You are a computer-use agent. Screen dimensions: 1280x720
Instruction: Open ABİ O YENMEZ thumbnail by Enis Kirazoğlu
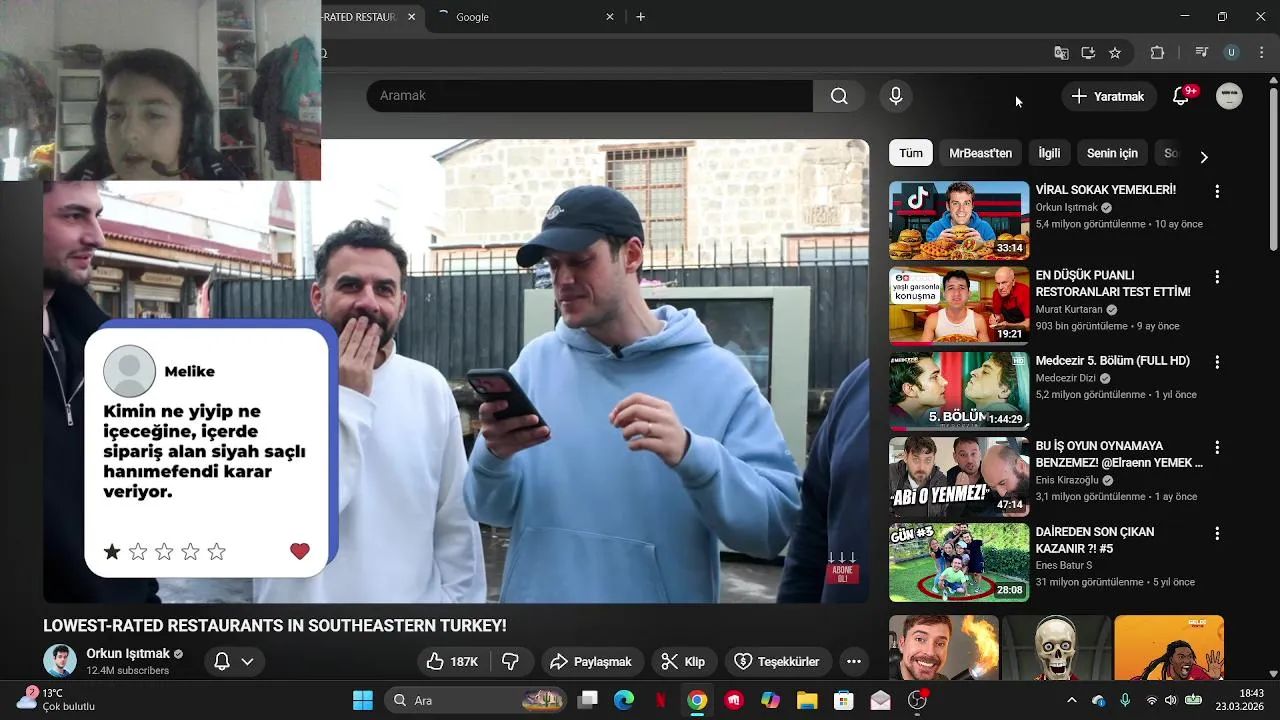click(x=959, y=477)
